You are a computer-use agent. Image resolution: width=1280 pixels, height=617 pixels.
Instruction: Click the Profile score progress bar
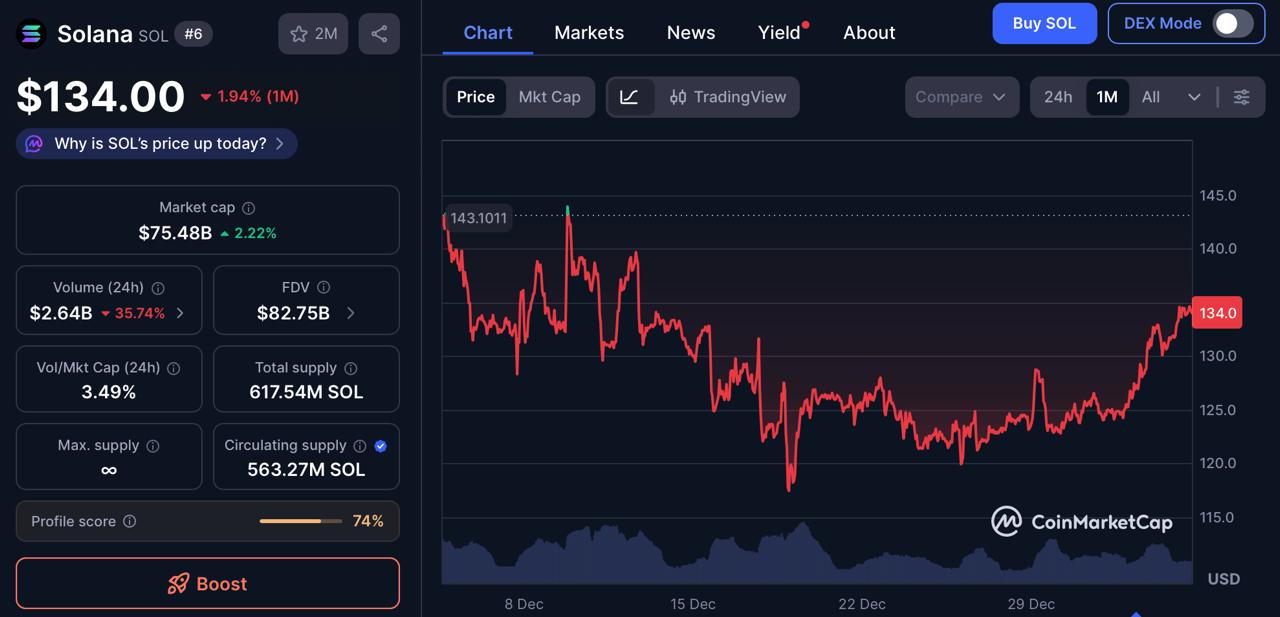300,521
